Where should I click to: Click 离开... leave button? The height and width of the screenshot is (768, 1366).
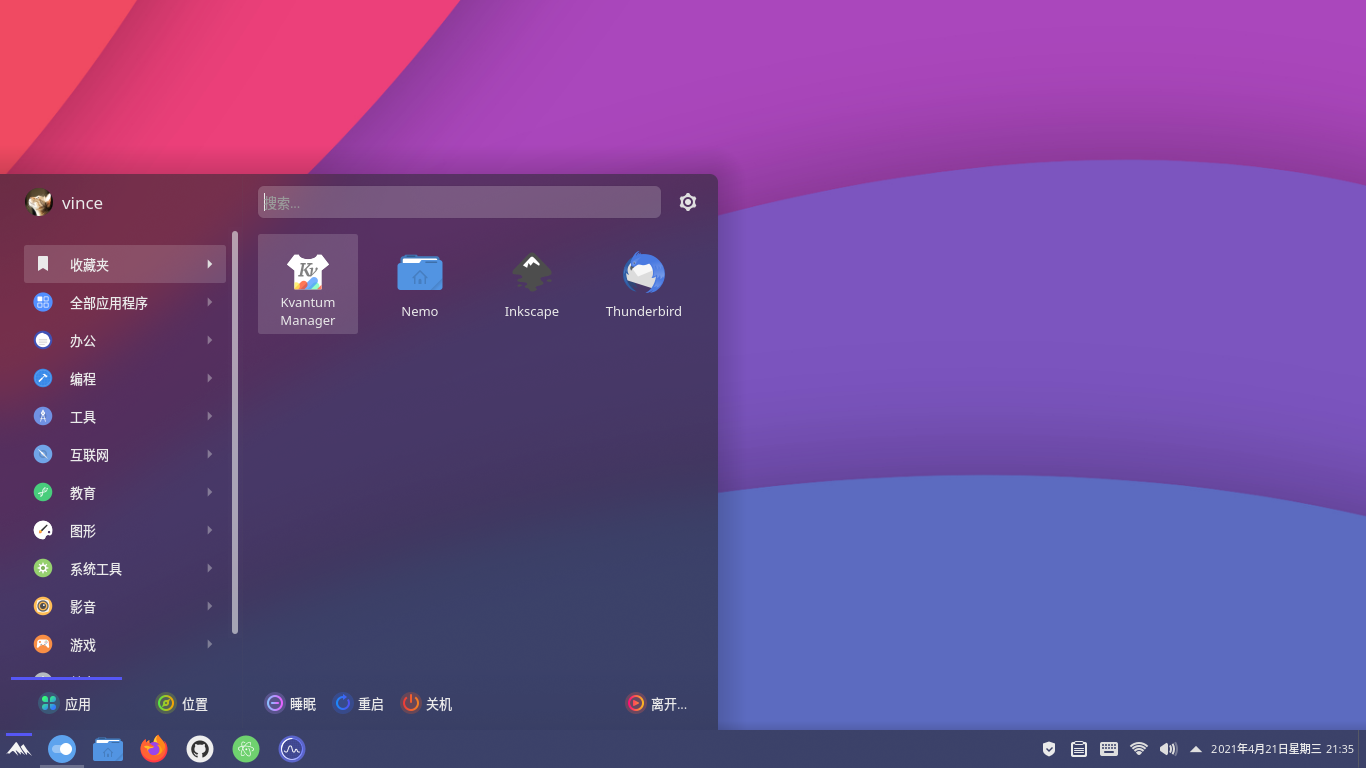point(656,703)
